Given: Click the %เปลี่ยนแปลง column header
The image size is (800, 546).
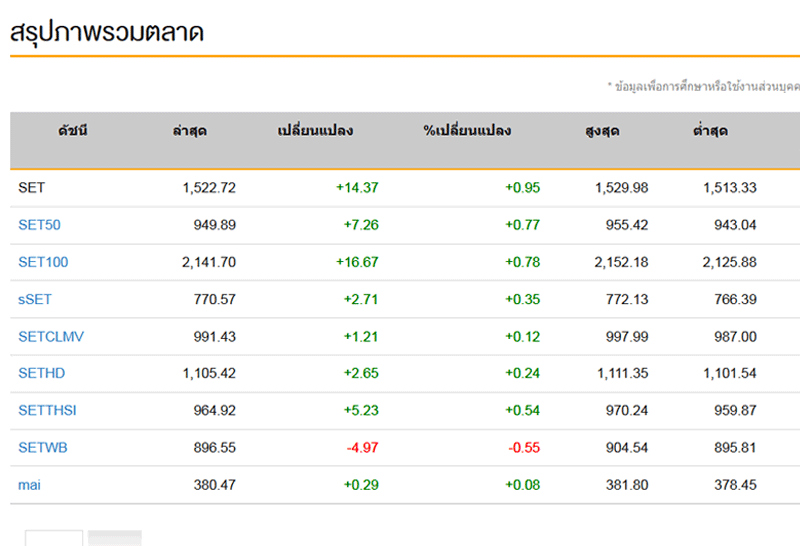Looking at the screenshot, I should (x=467, y=131).
